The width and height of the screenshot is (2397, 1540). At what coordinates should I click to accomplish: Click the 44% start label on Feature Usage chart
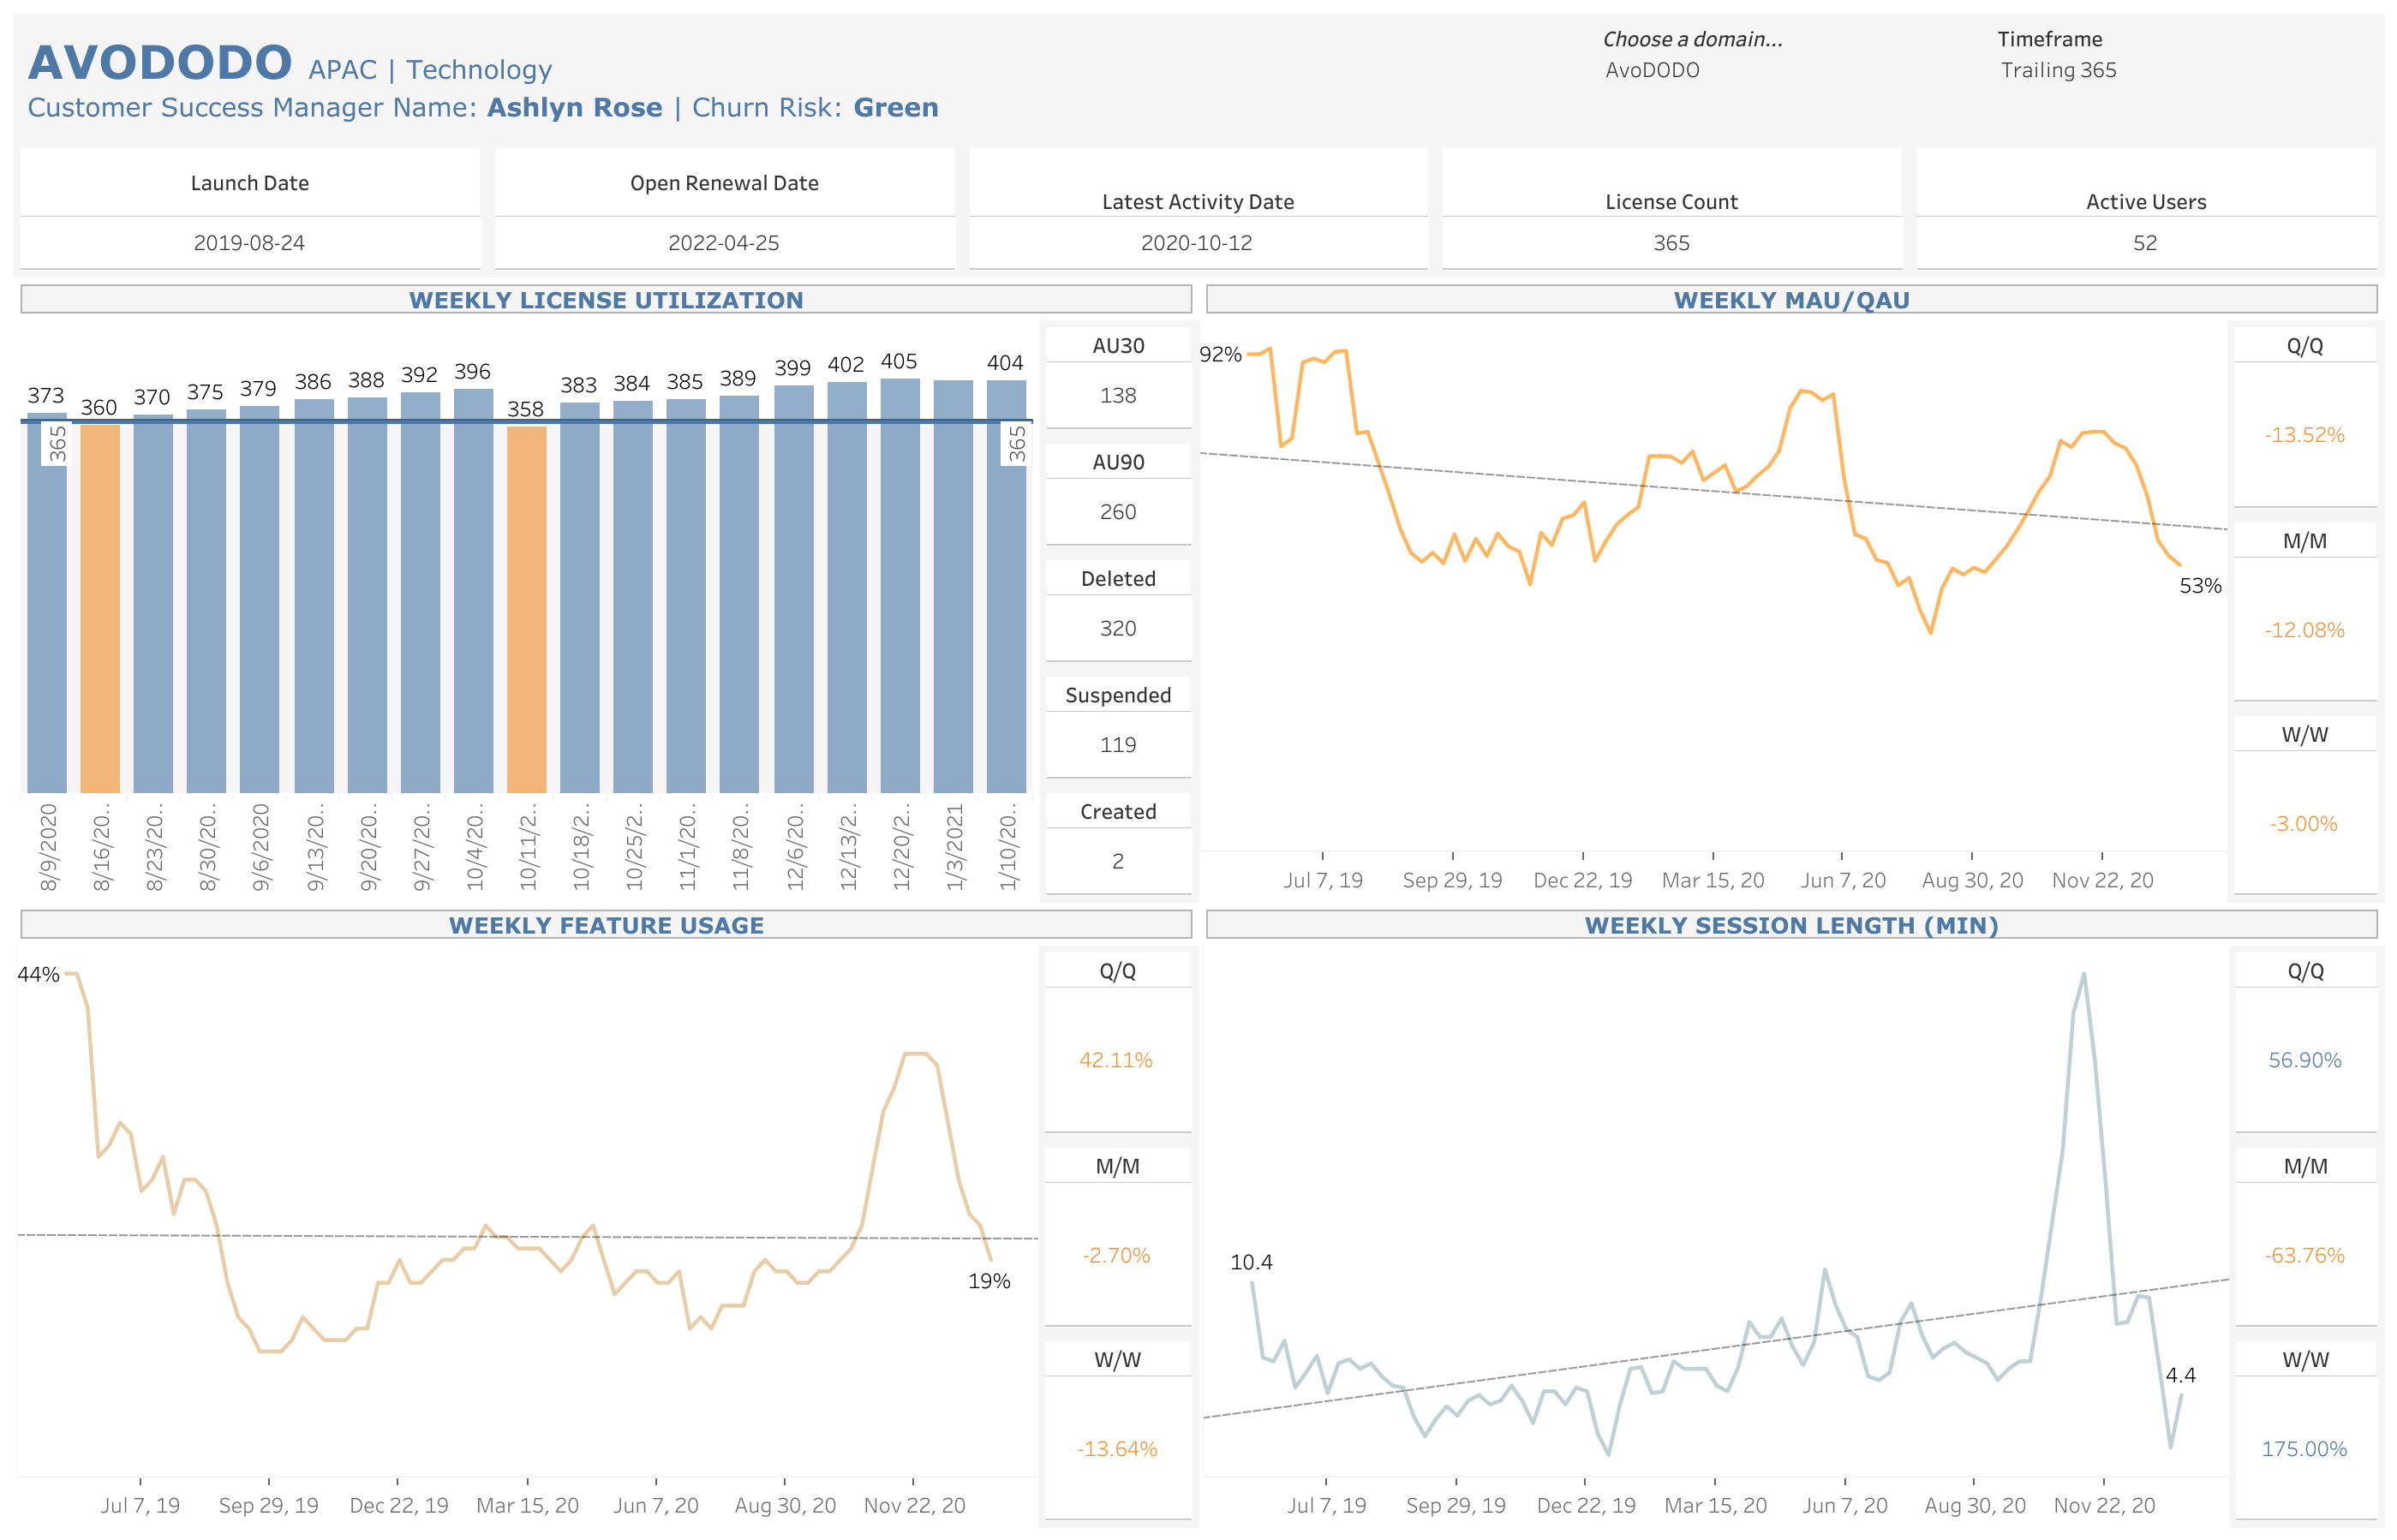tap(39, 974)
